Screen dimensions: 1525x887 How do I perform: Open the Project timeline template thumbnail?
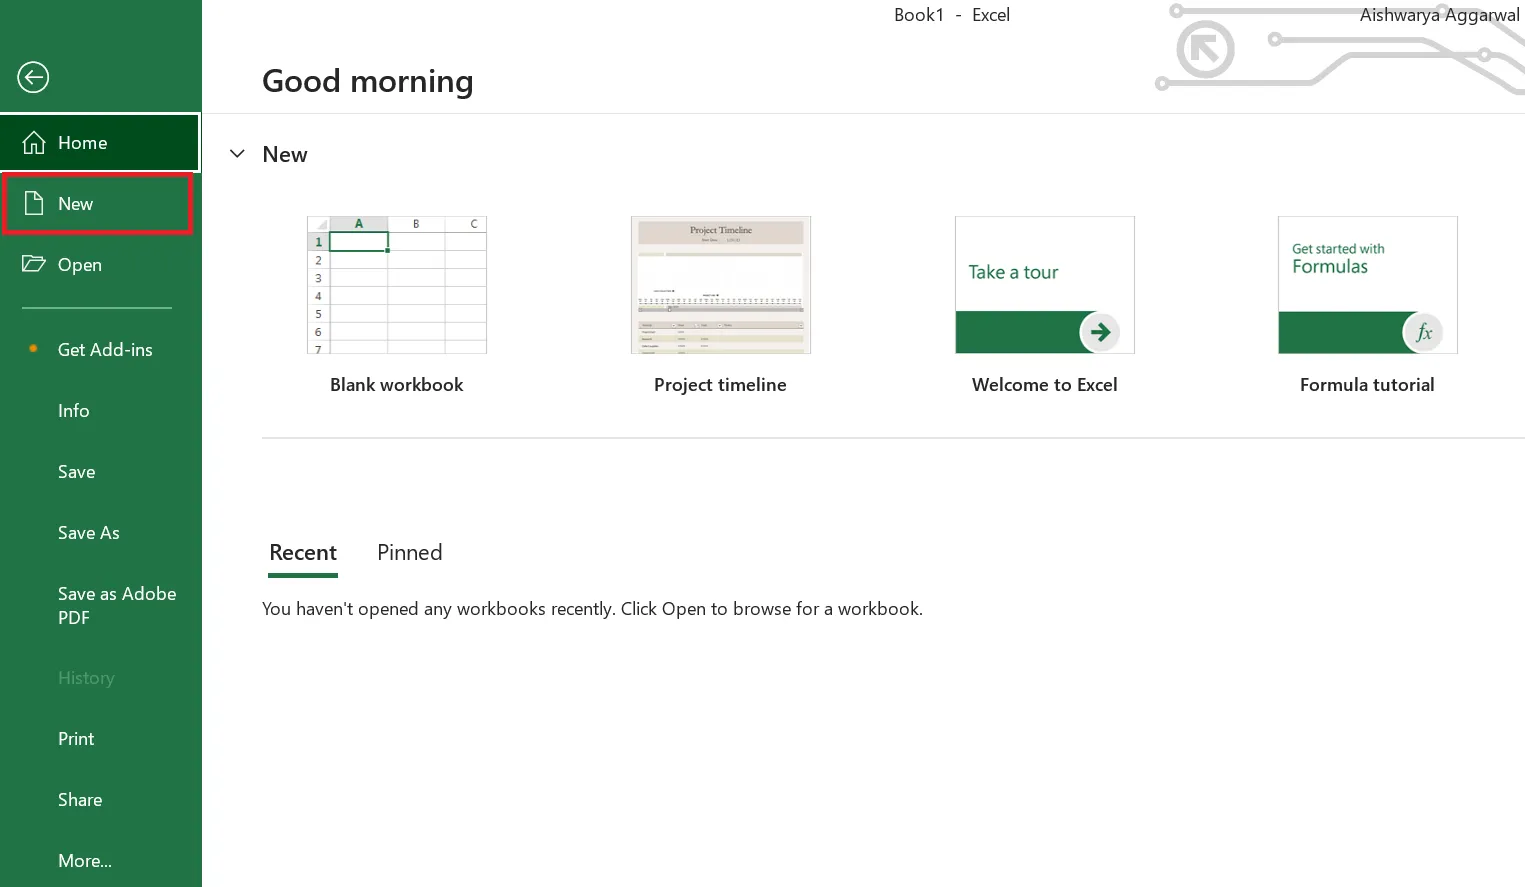[x=721, y=285]
